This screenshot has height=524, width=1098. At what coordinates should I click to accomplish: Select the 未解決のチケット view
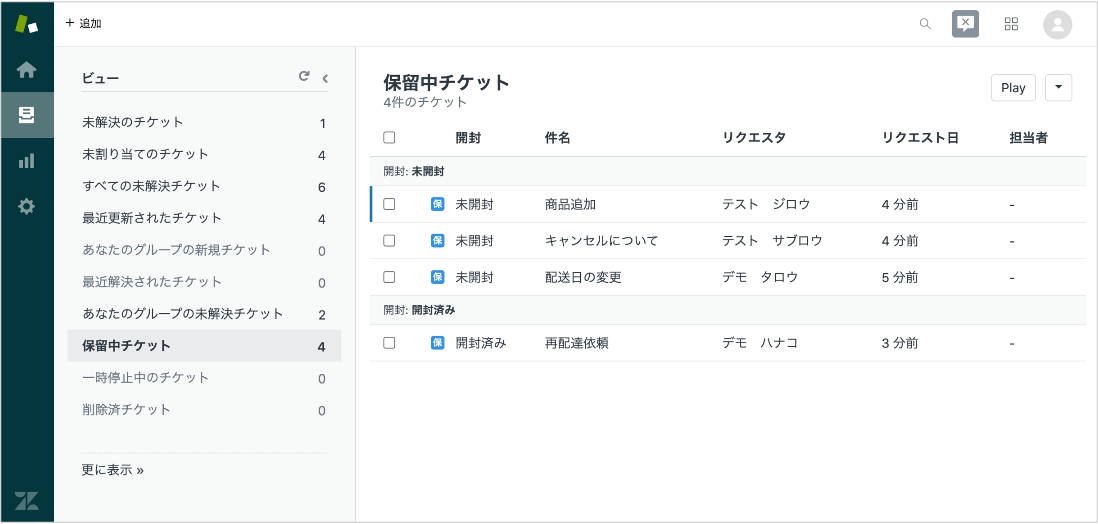click(x=133, y=122)
